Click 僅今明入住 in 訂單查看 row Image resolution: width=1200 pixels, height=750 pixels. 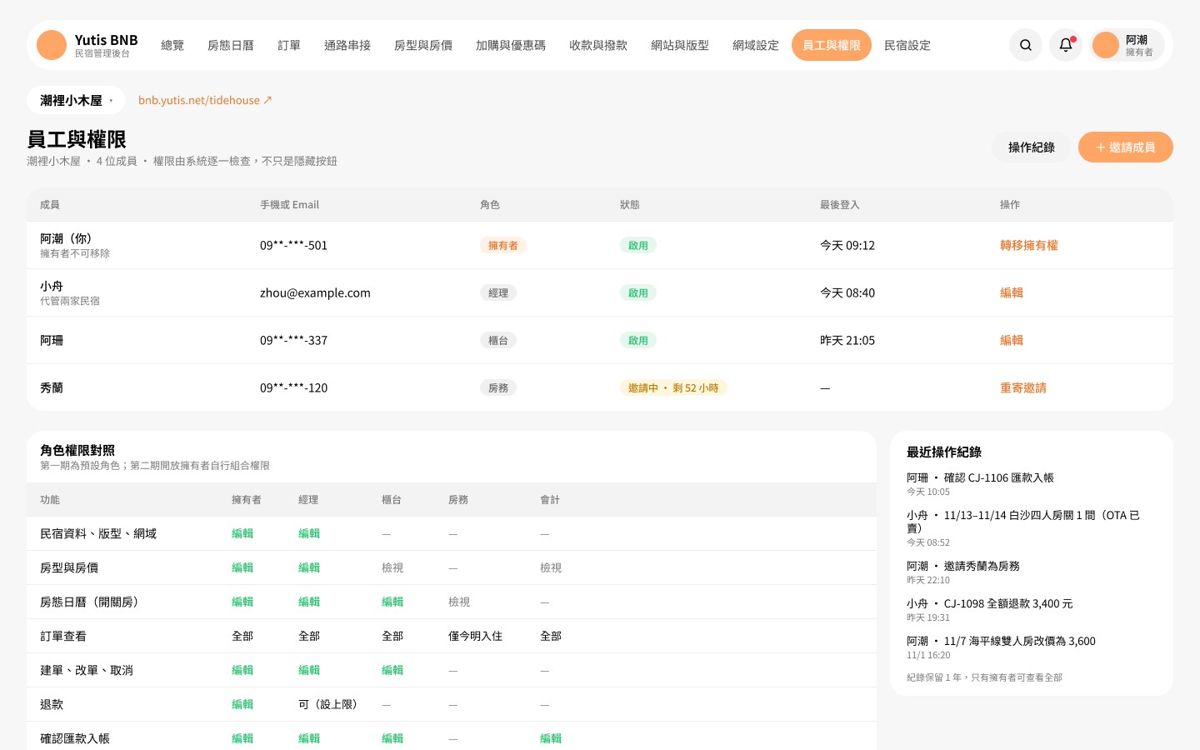click(x=475, y=636)
